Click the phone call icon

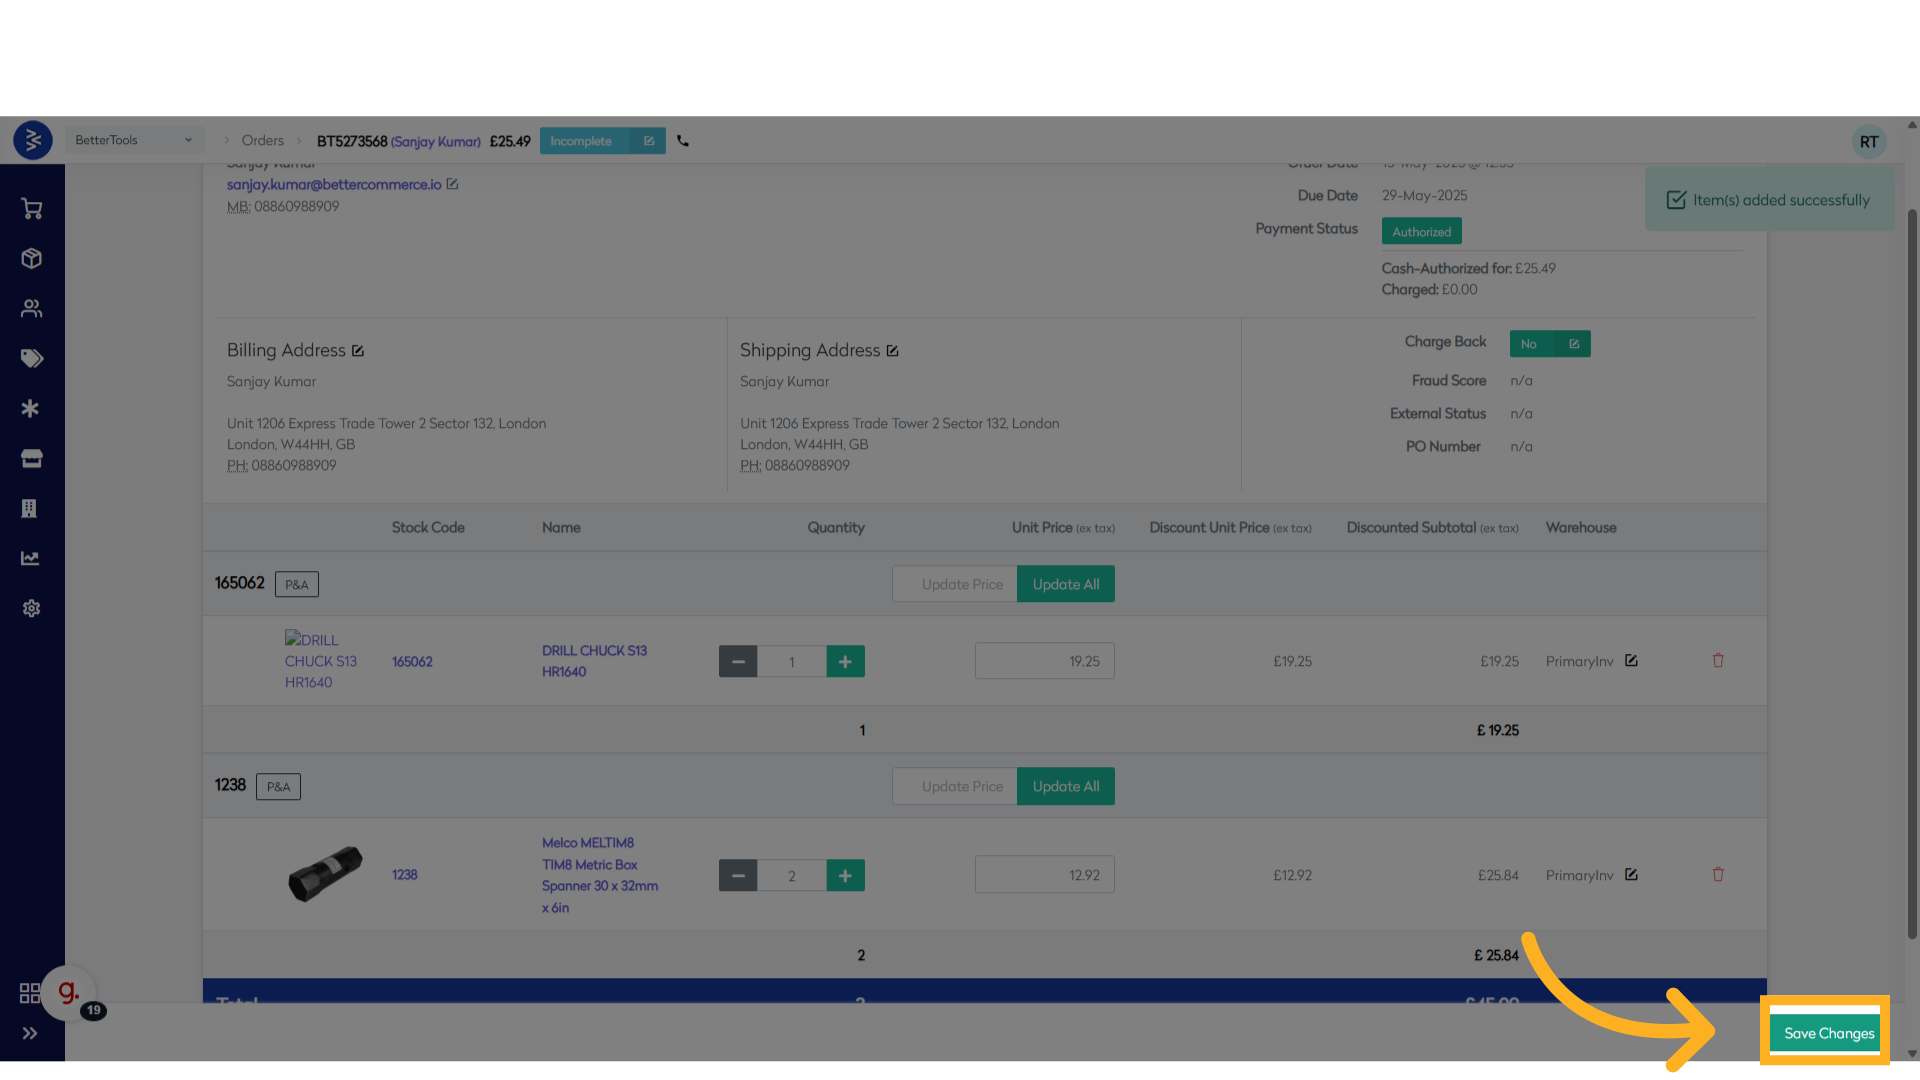[x=683, y=141]
